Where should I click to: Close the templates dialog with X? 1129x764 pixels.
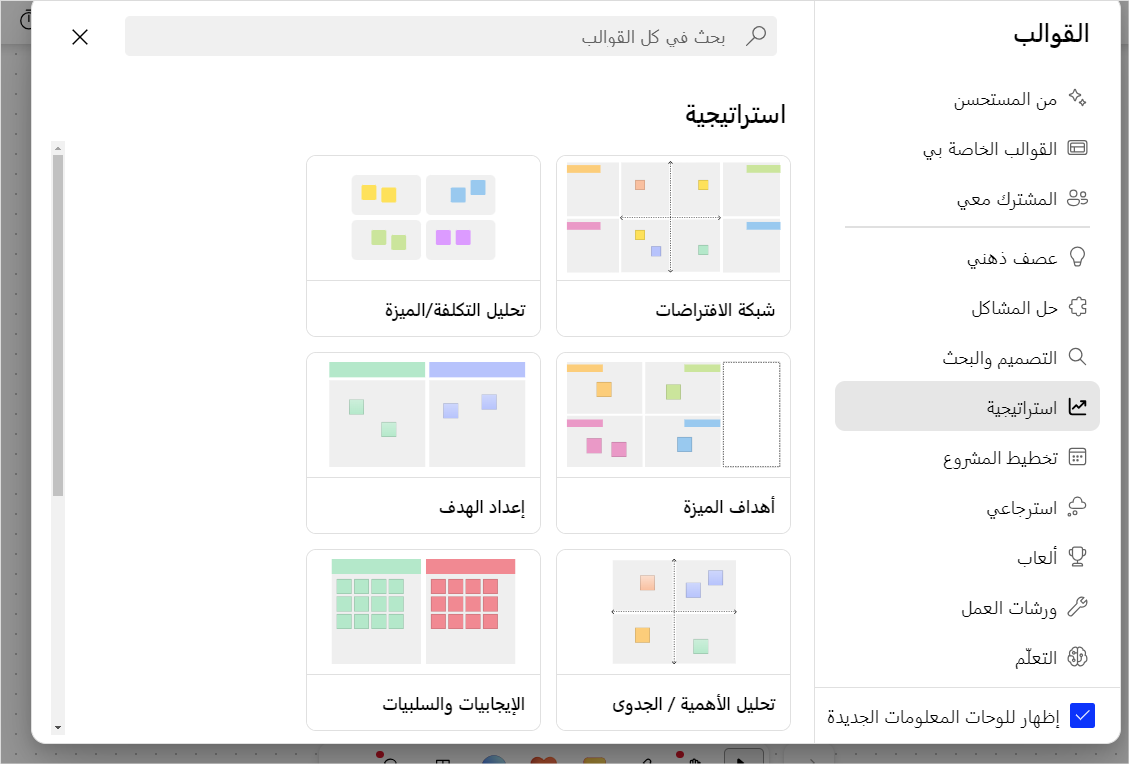coord(80,37)
